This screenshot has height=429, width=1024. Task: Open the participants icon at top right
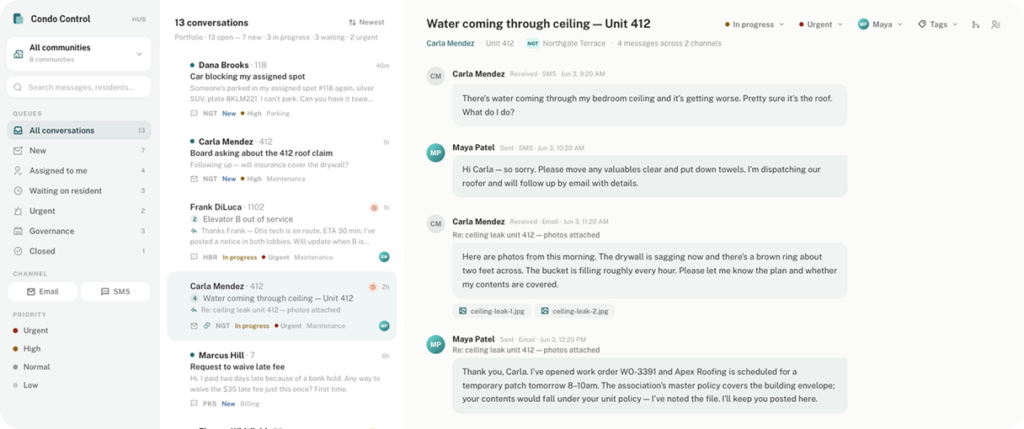click(x=995, y=24)
